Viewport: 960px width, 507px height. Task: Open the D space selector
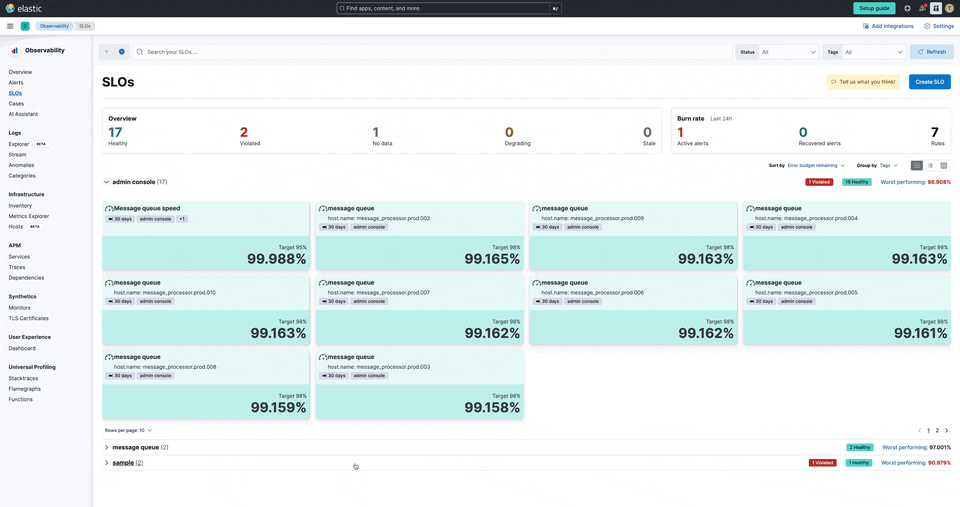[x=25, y=26]
